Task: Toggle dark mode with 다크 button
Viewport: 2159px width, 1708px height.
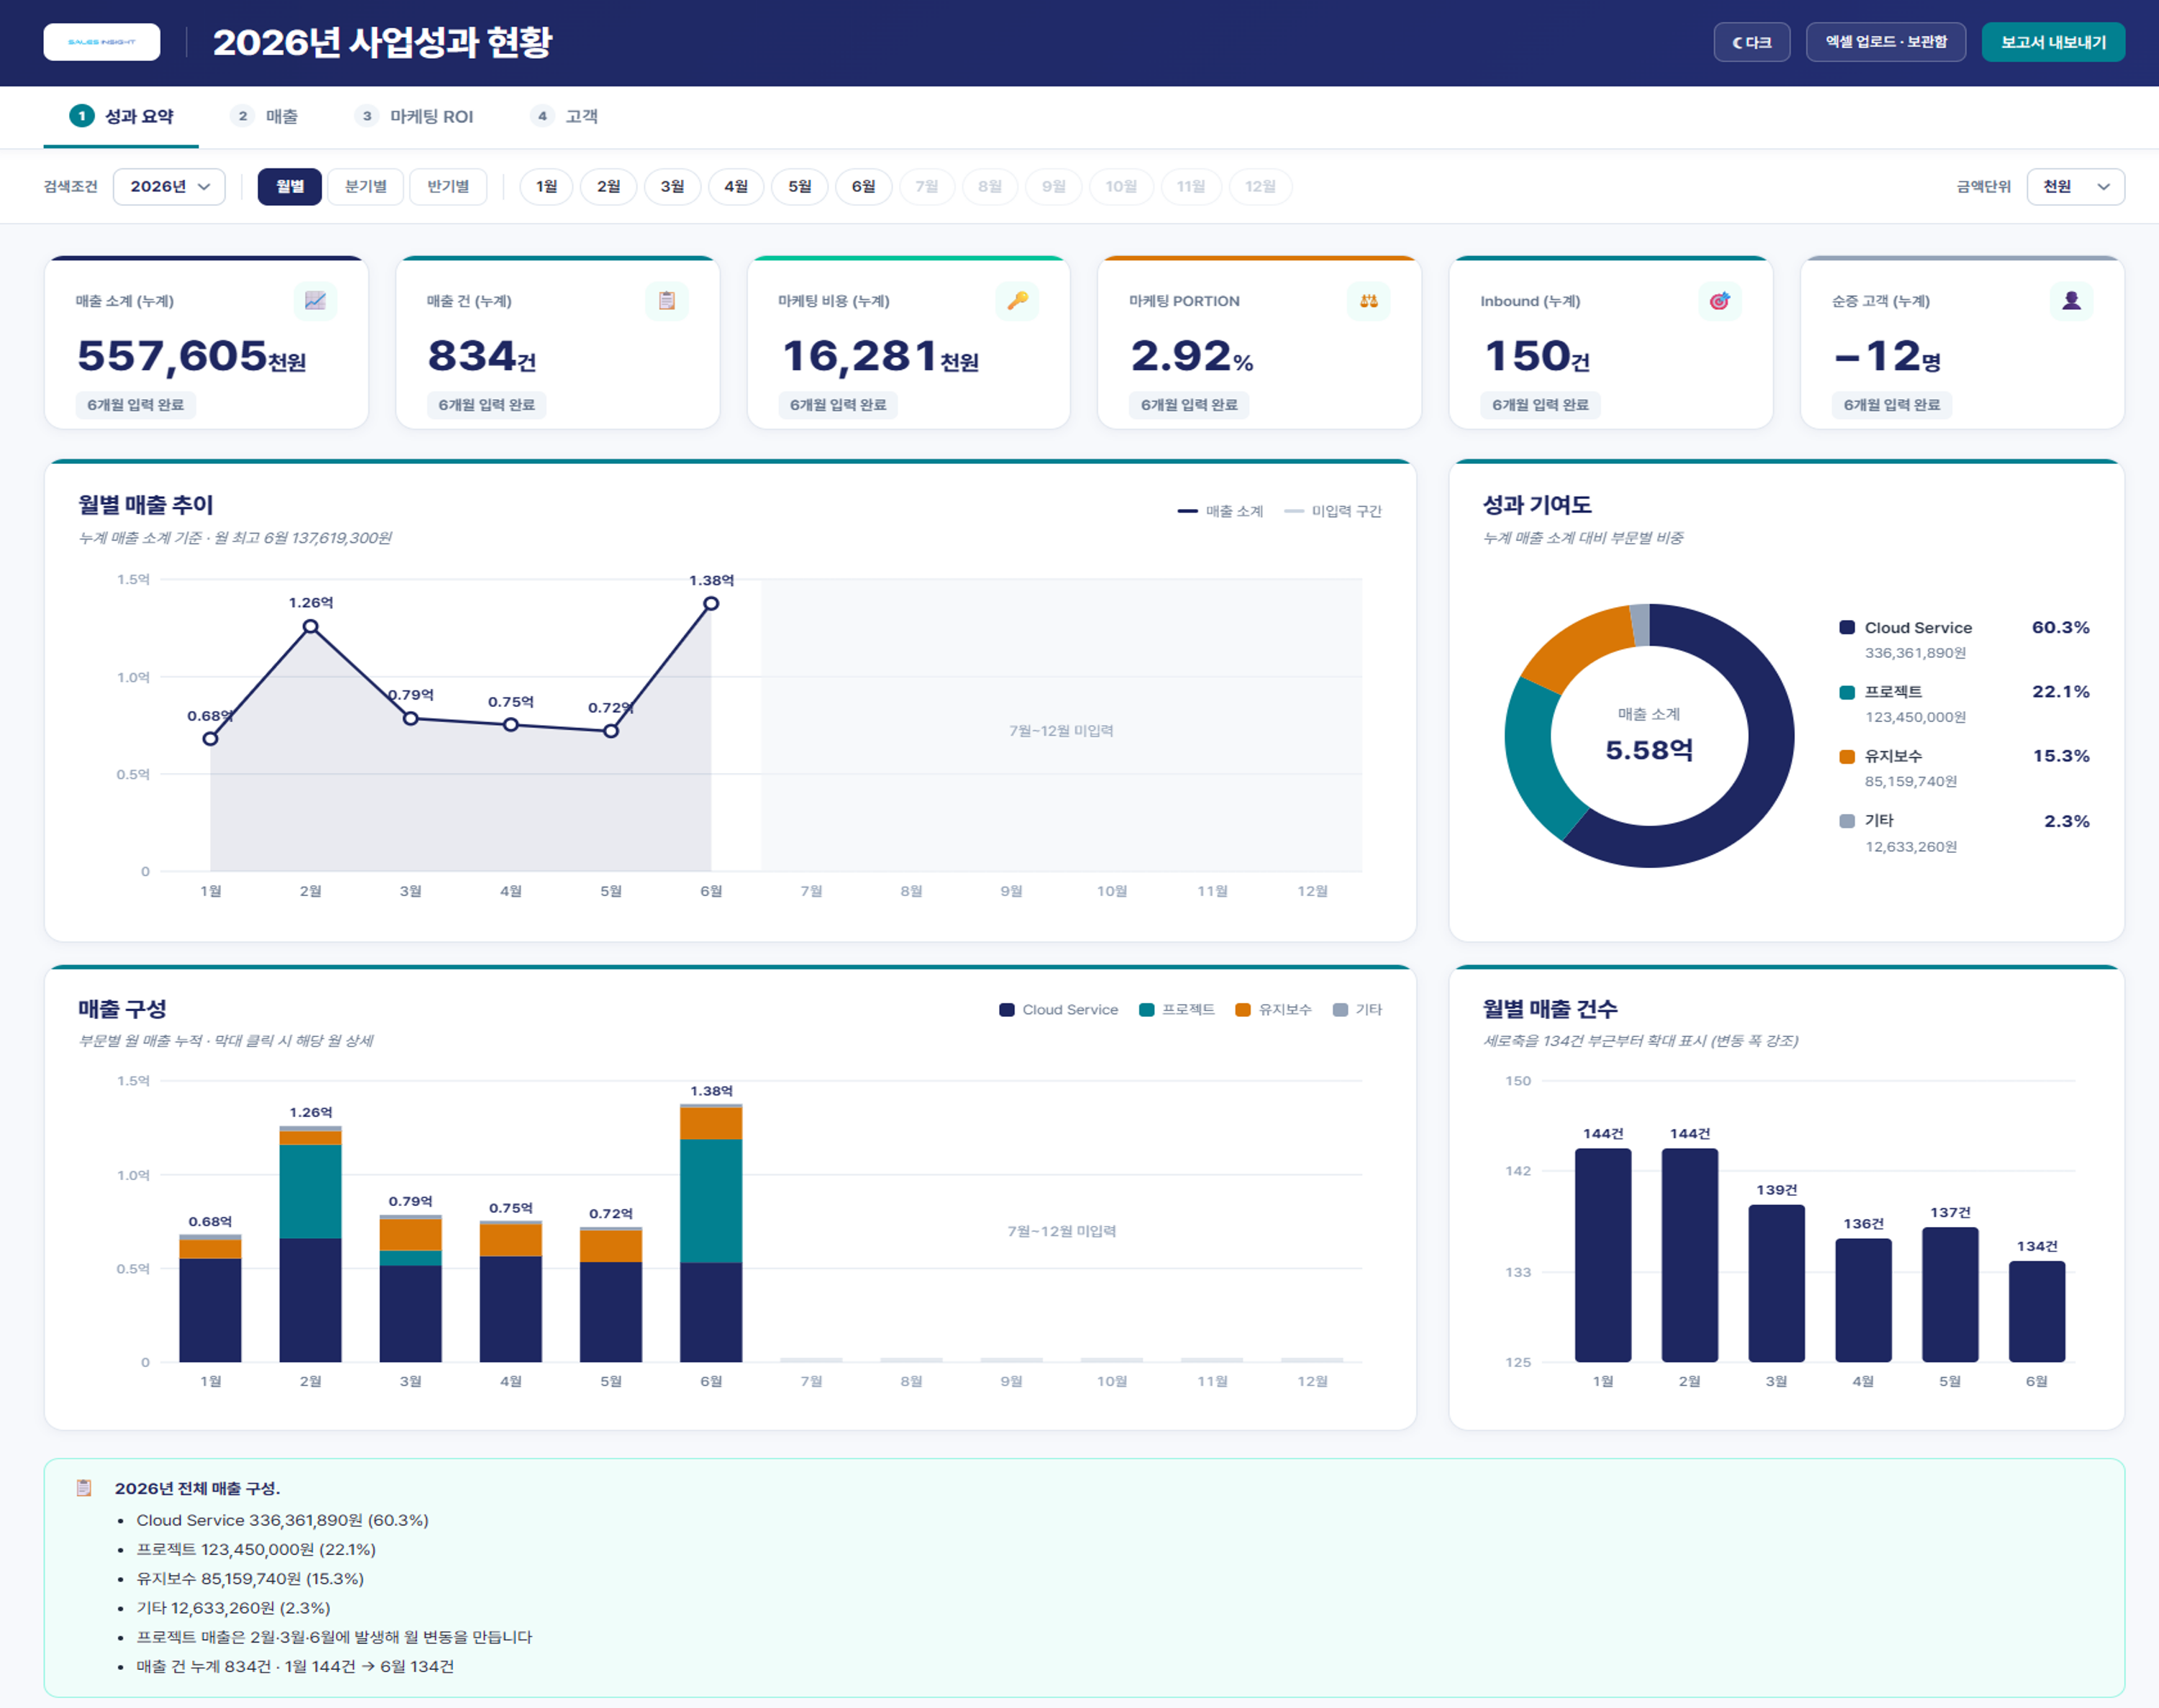Action: click(x=1751, y=42)
